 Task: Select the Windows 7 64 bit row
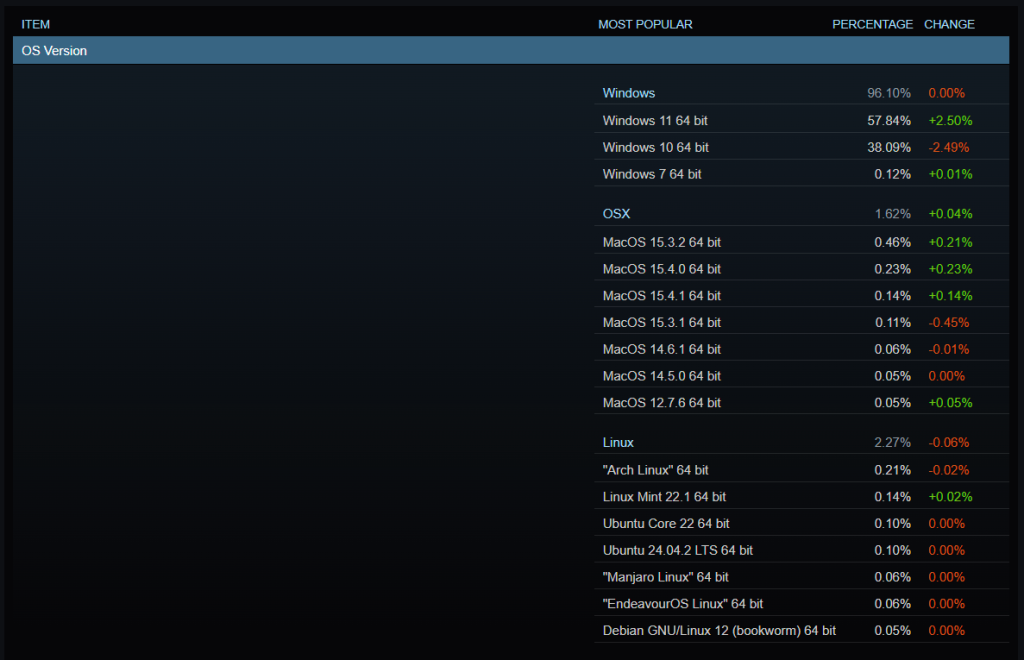coord(801,174)
